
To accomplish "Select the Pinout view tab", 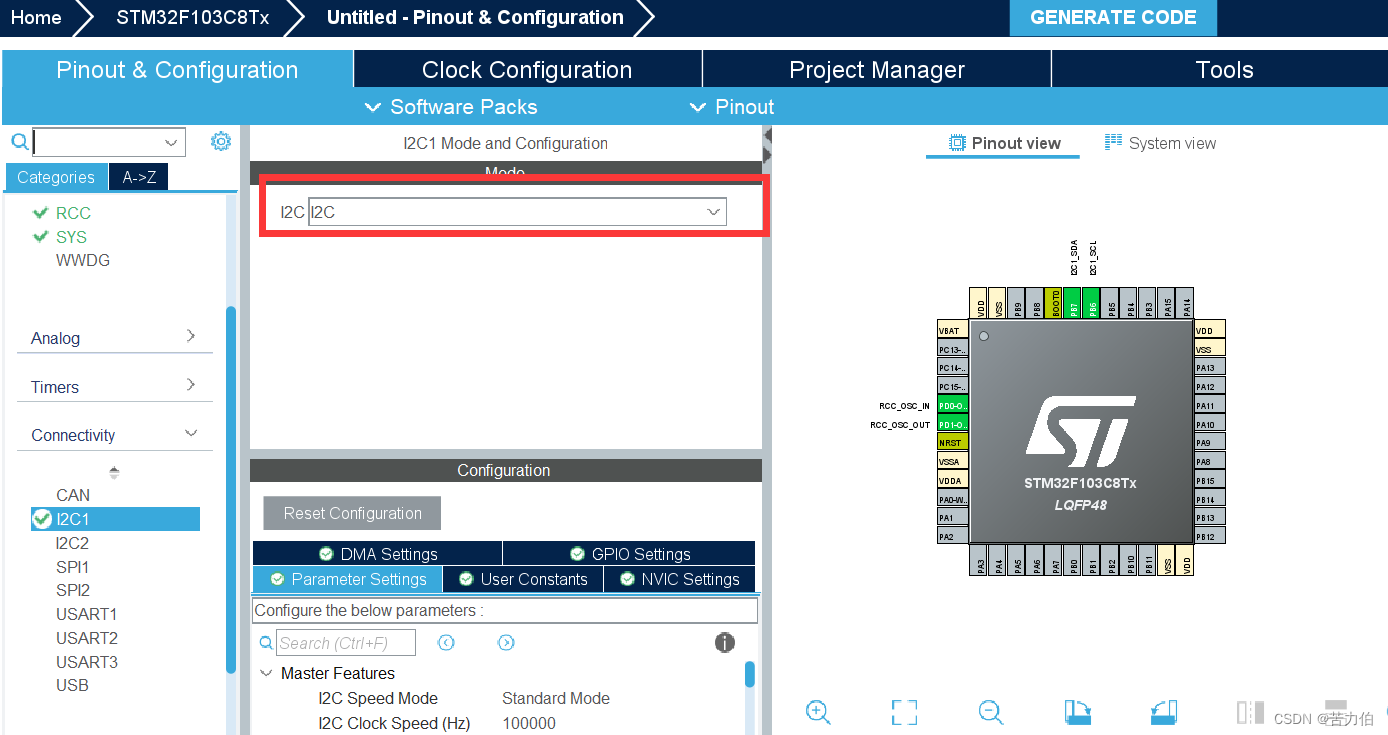I will 1004,143.
